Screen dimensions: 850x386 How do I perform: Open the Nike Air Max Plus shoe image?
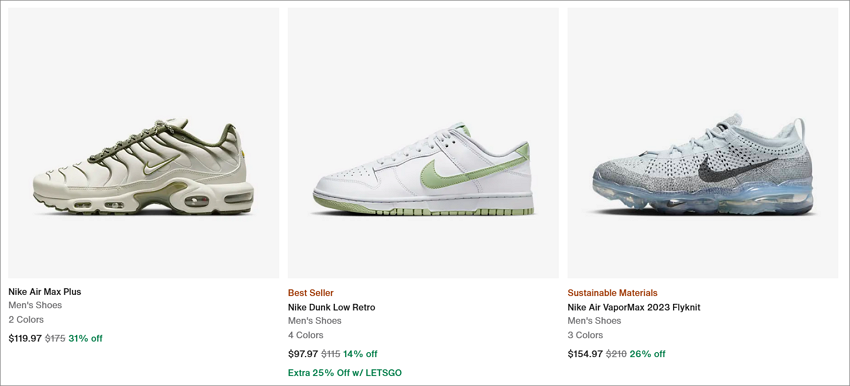144,143
